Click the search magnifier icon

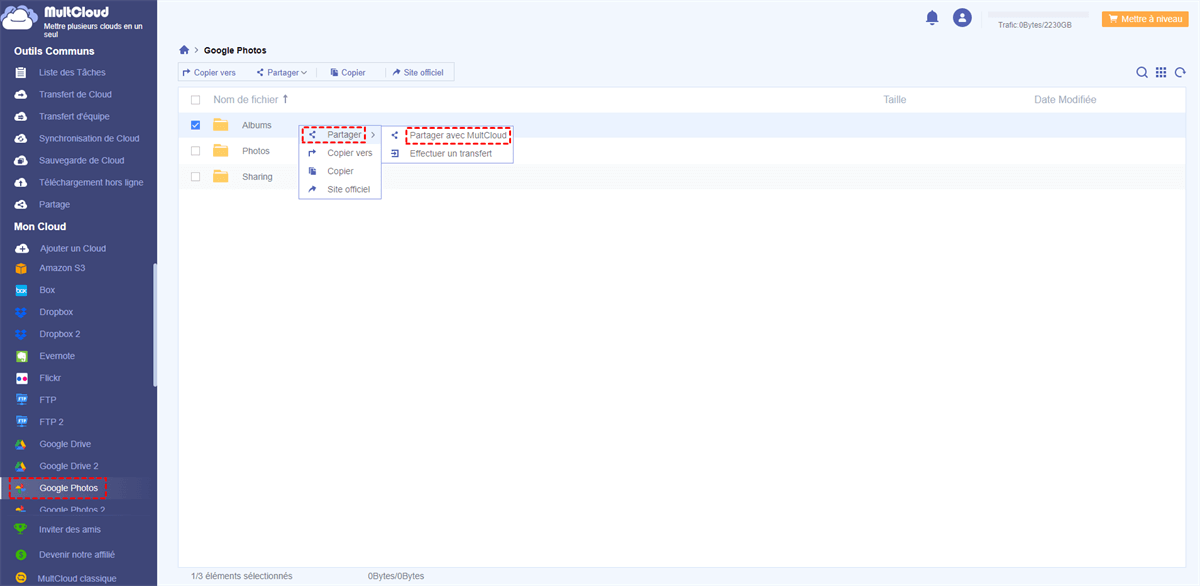(x=1141, y=72)
